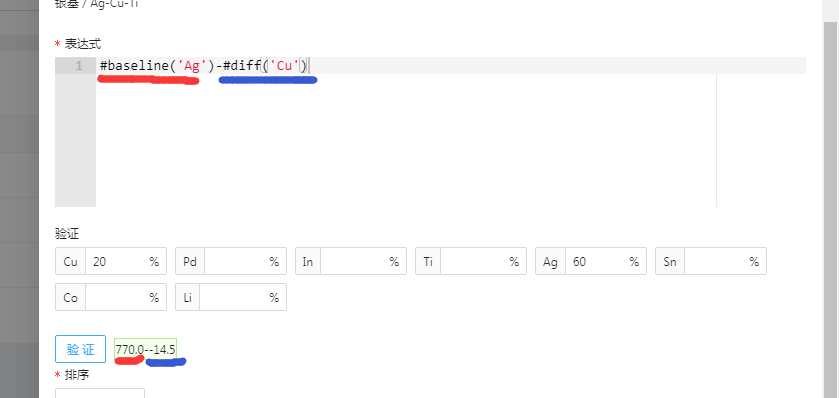Click the 验证 button
Viewport: 839px width, 398px height.
80,349
